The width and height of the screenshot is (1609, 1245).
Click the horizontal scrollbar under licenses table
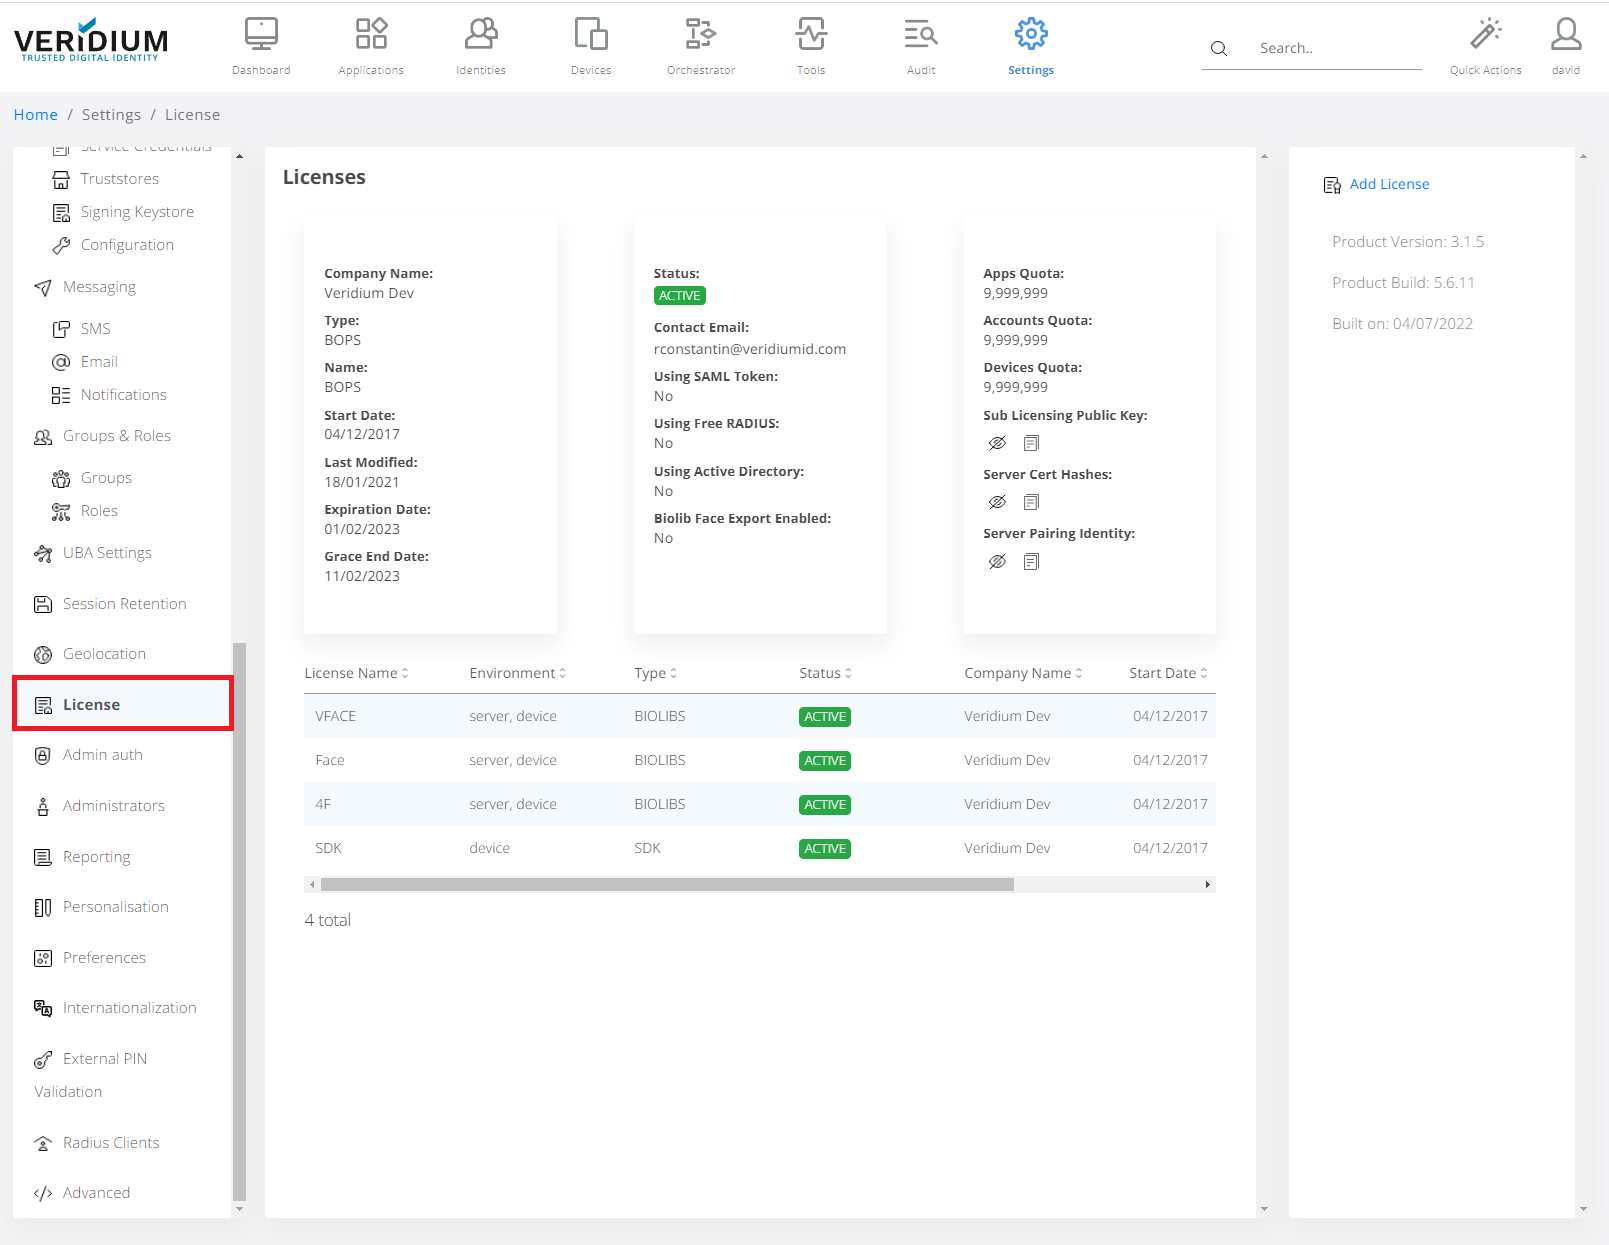666,884
